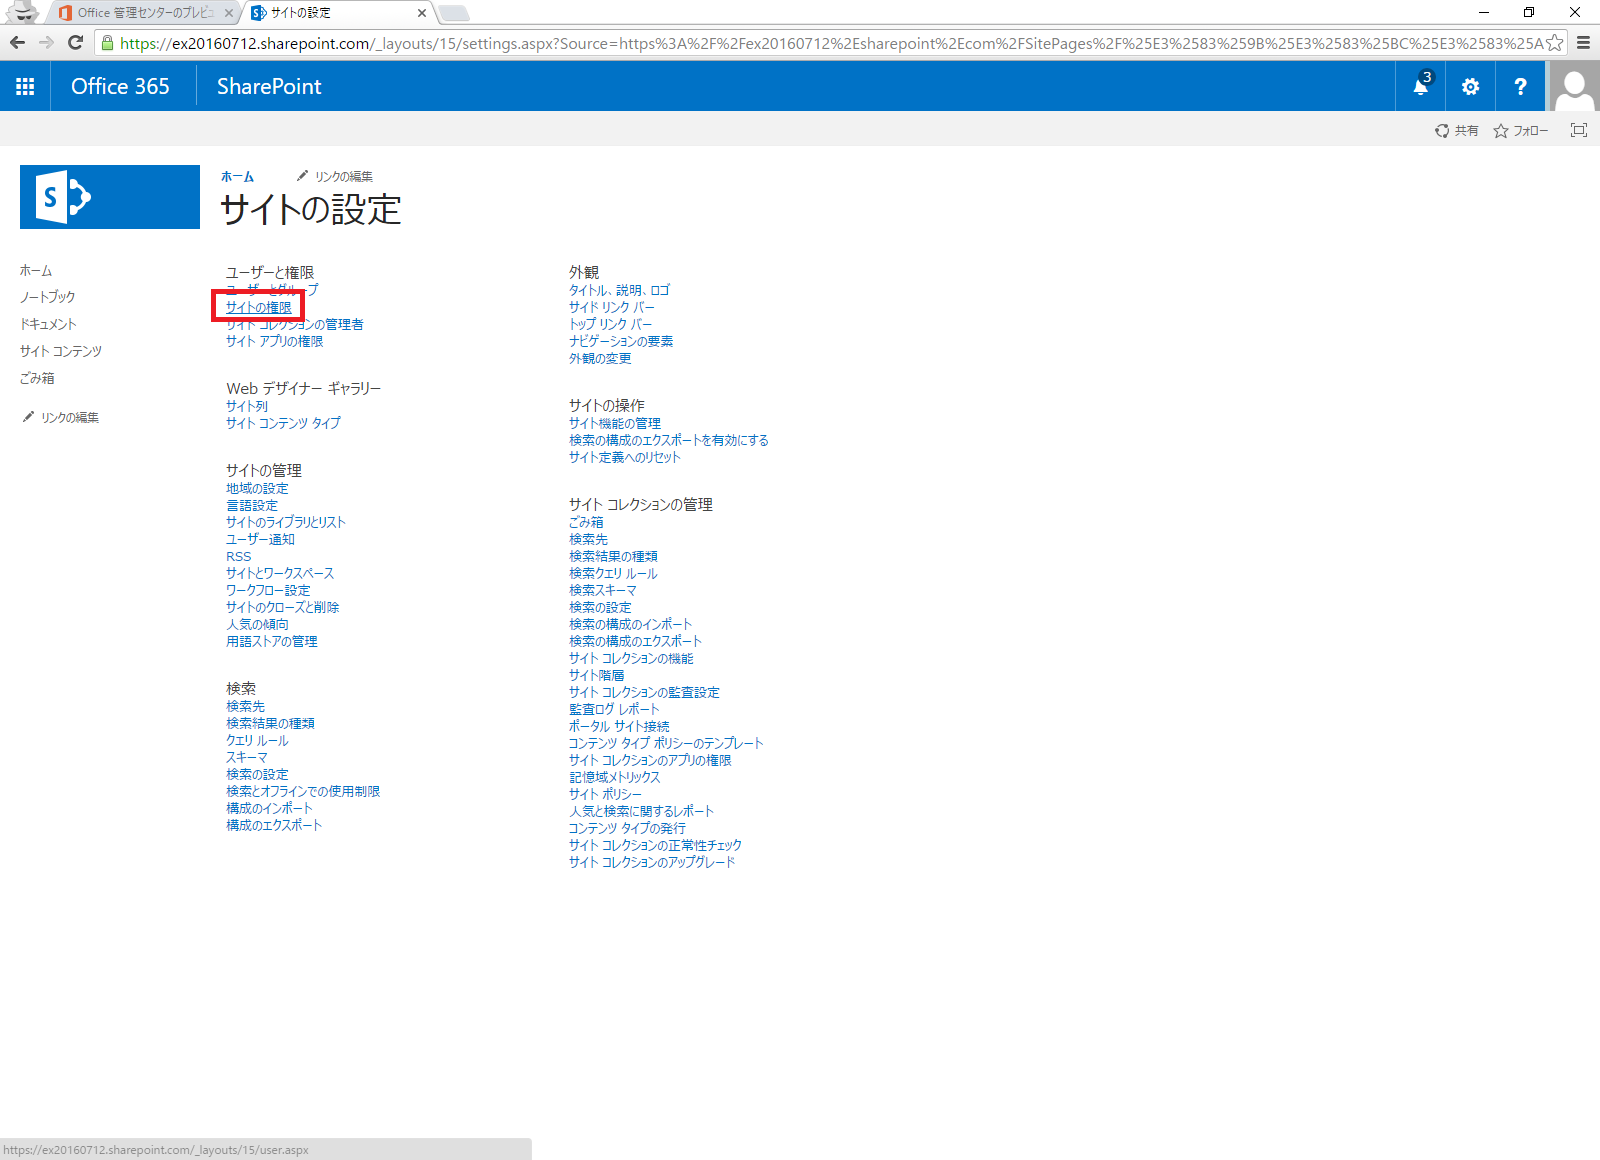Viewport: 1600px width, 1160px height.
Task: Open the notifications bell
Action: [1421, 86]
